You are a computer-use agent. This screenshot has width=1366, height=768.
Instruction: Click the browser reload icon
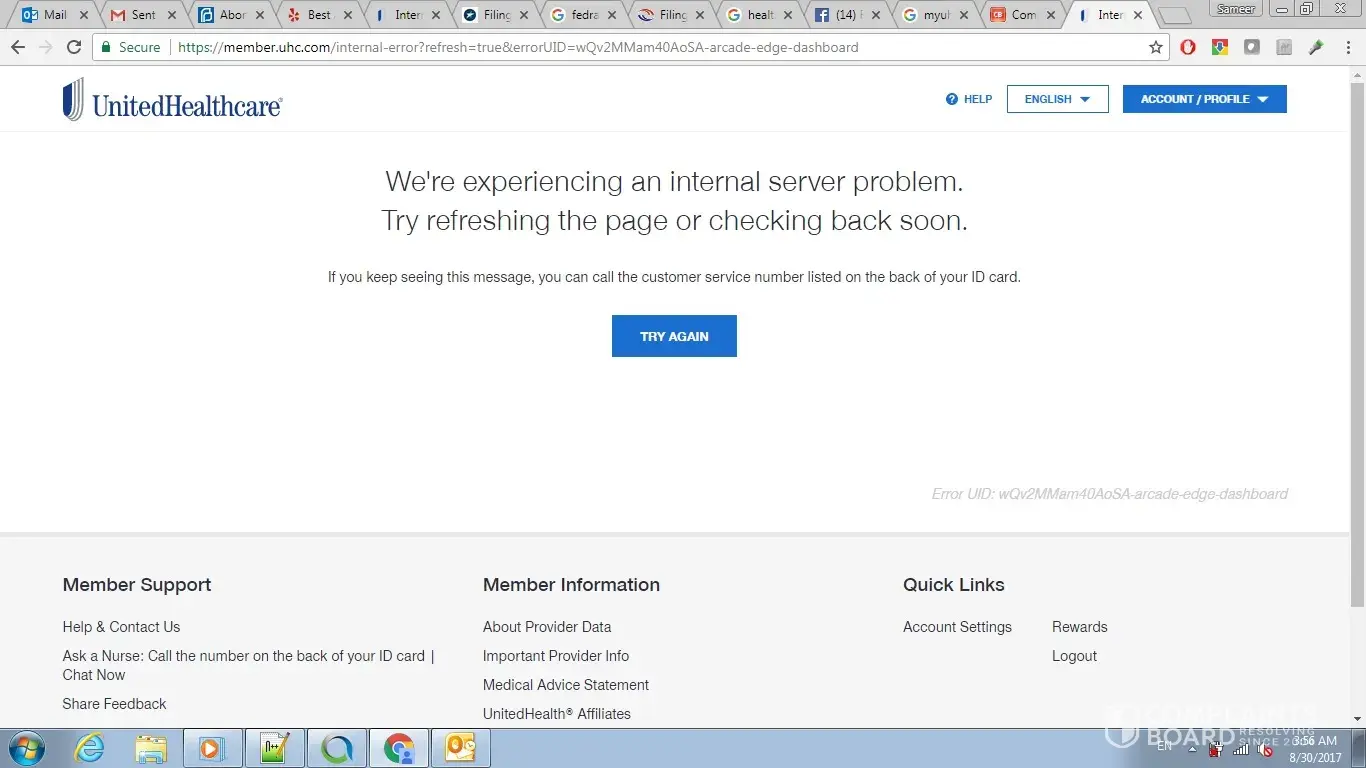[x=74, y=47]
